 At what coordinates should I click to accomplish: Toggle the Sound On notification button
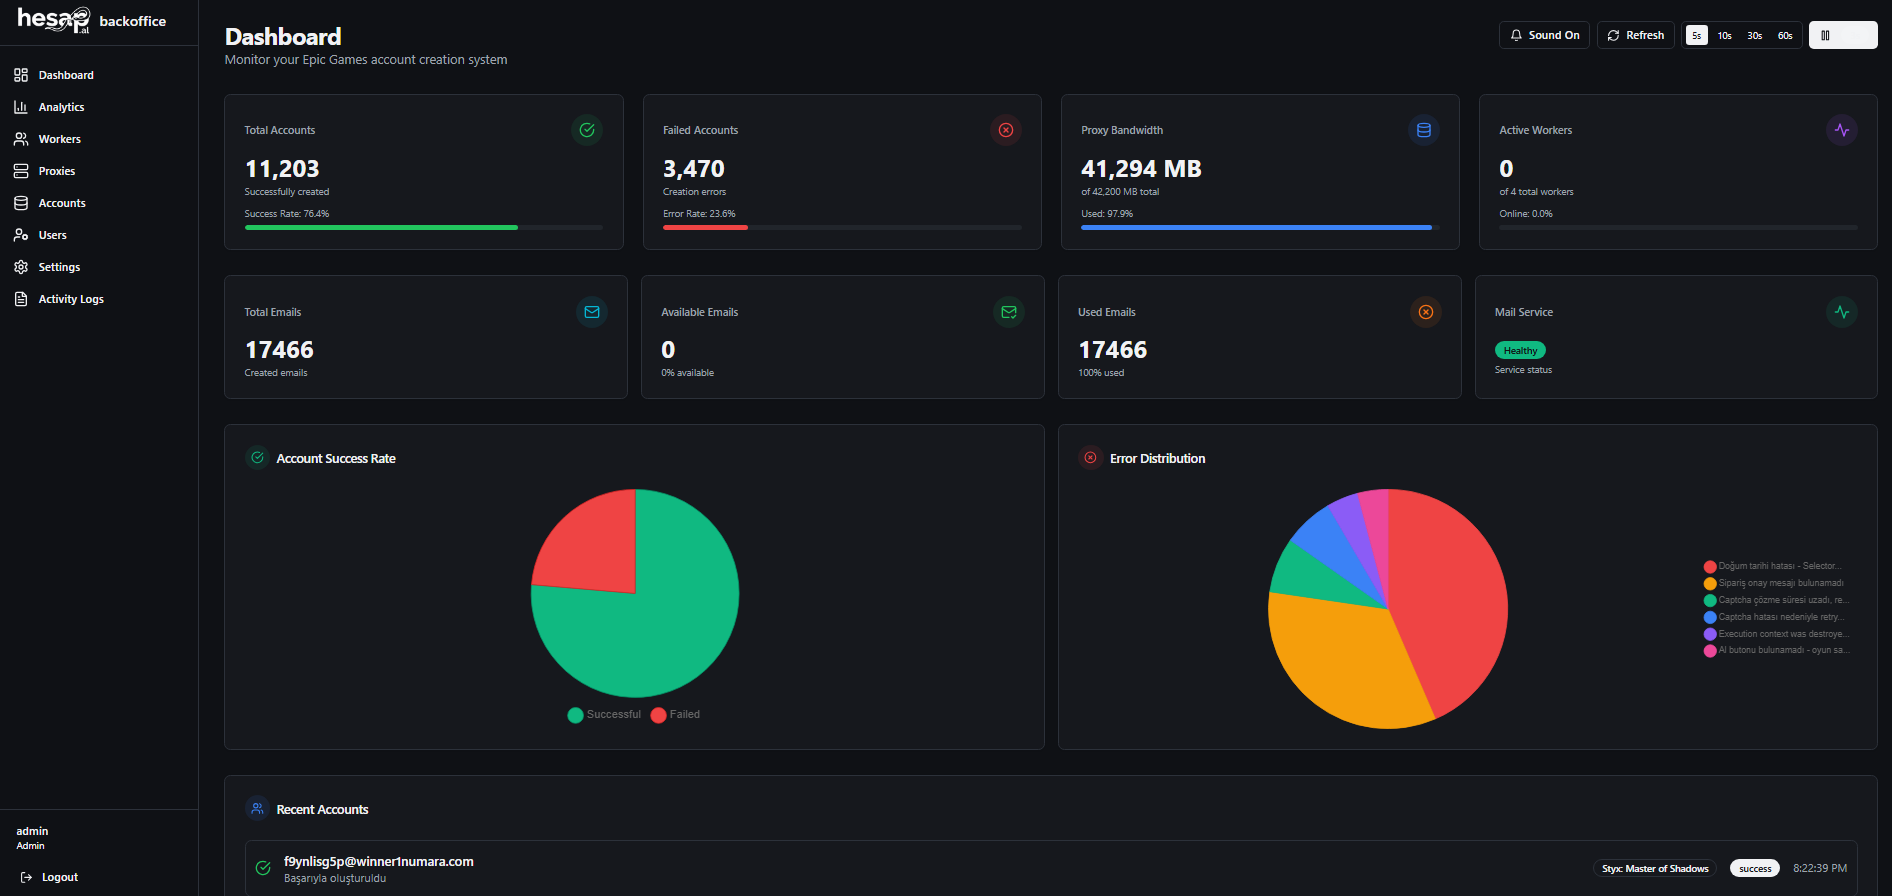[x=1544, y=35]
